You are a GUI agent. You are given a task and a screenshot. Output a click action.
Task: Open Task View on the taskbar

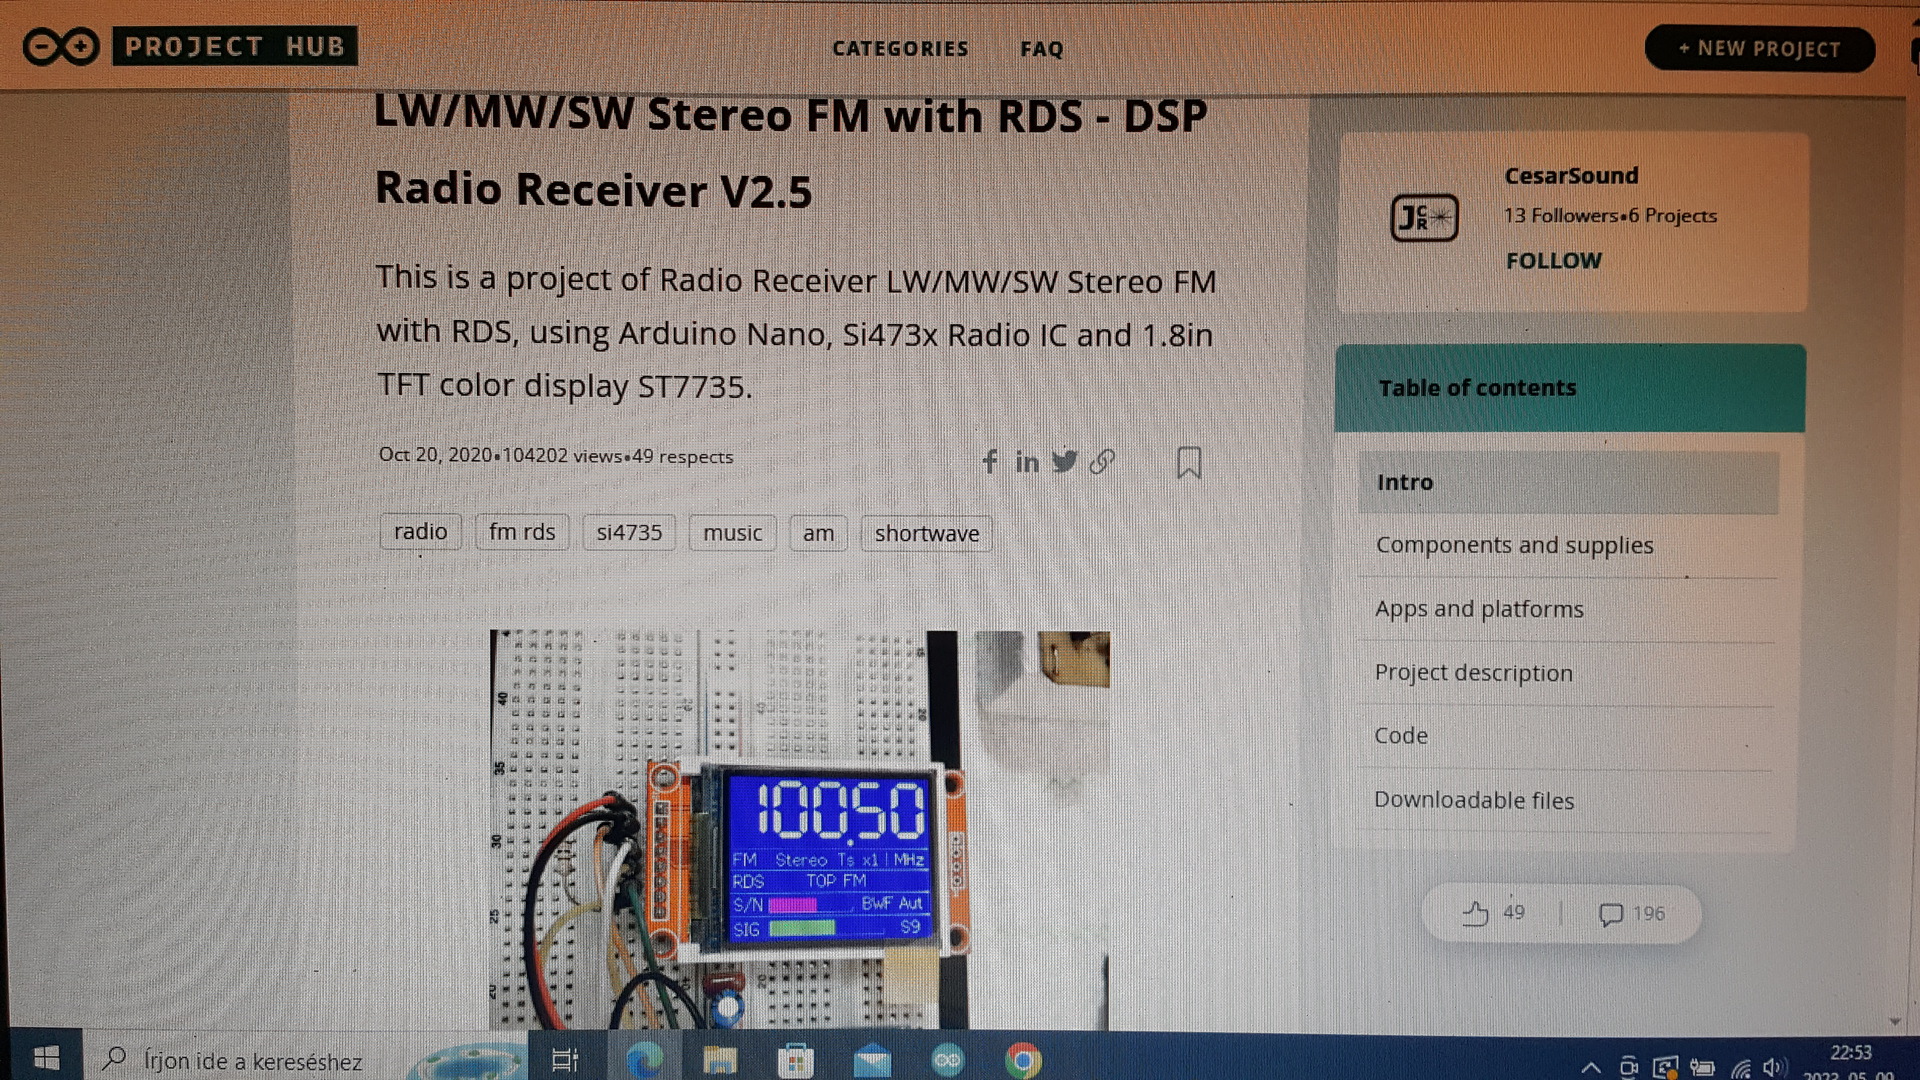[x=565, y=1060]
